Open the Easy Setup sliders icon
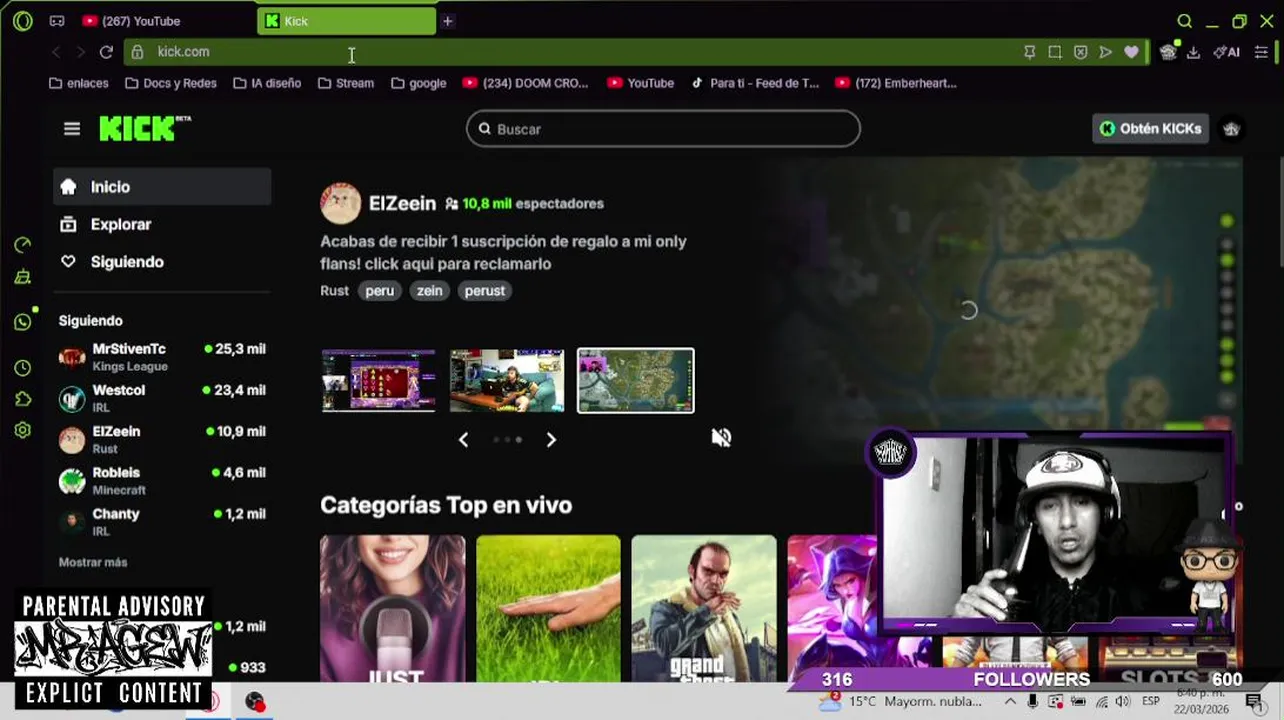1284x720 pixels. coord(1260,52)
